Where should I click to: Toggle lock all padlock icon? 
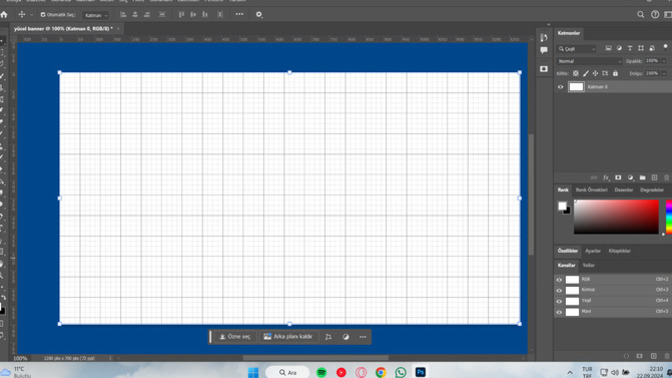tap(615, 74)
